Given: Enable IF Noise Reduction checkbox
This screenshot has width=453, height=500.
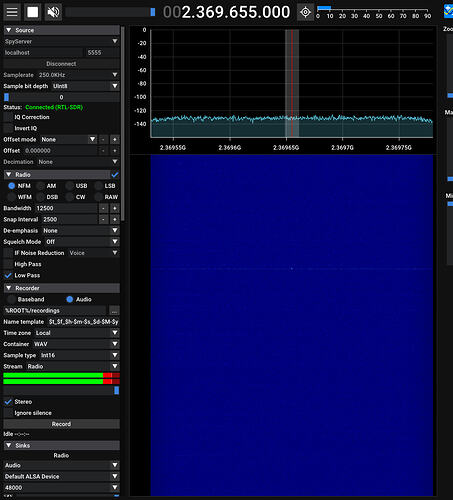Looking at the screenshot, I should pyautogui.click(x=8, y=253).
